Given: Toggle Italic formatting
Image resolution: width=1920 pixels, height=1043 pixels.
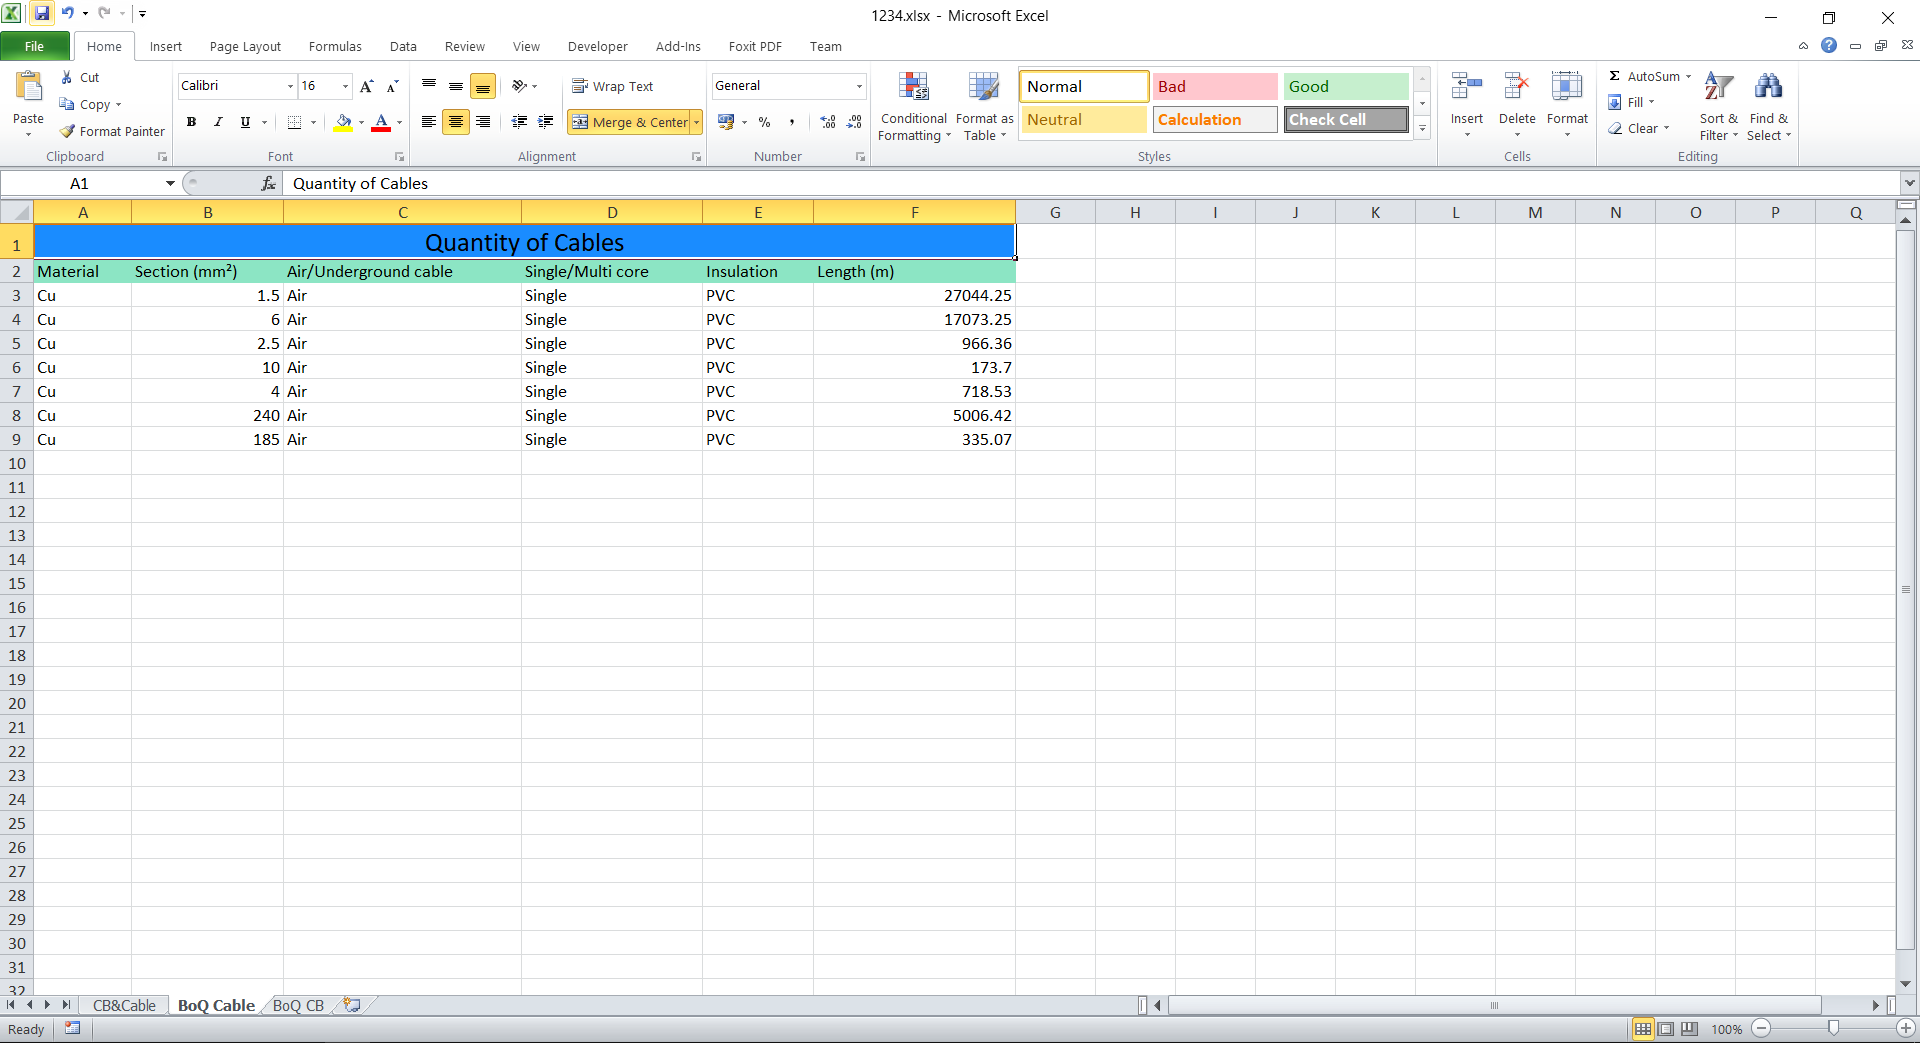Looking at the screenshot, I should coord(218,122).
